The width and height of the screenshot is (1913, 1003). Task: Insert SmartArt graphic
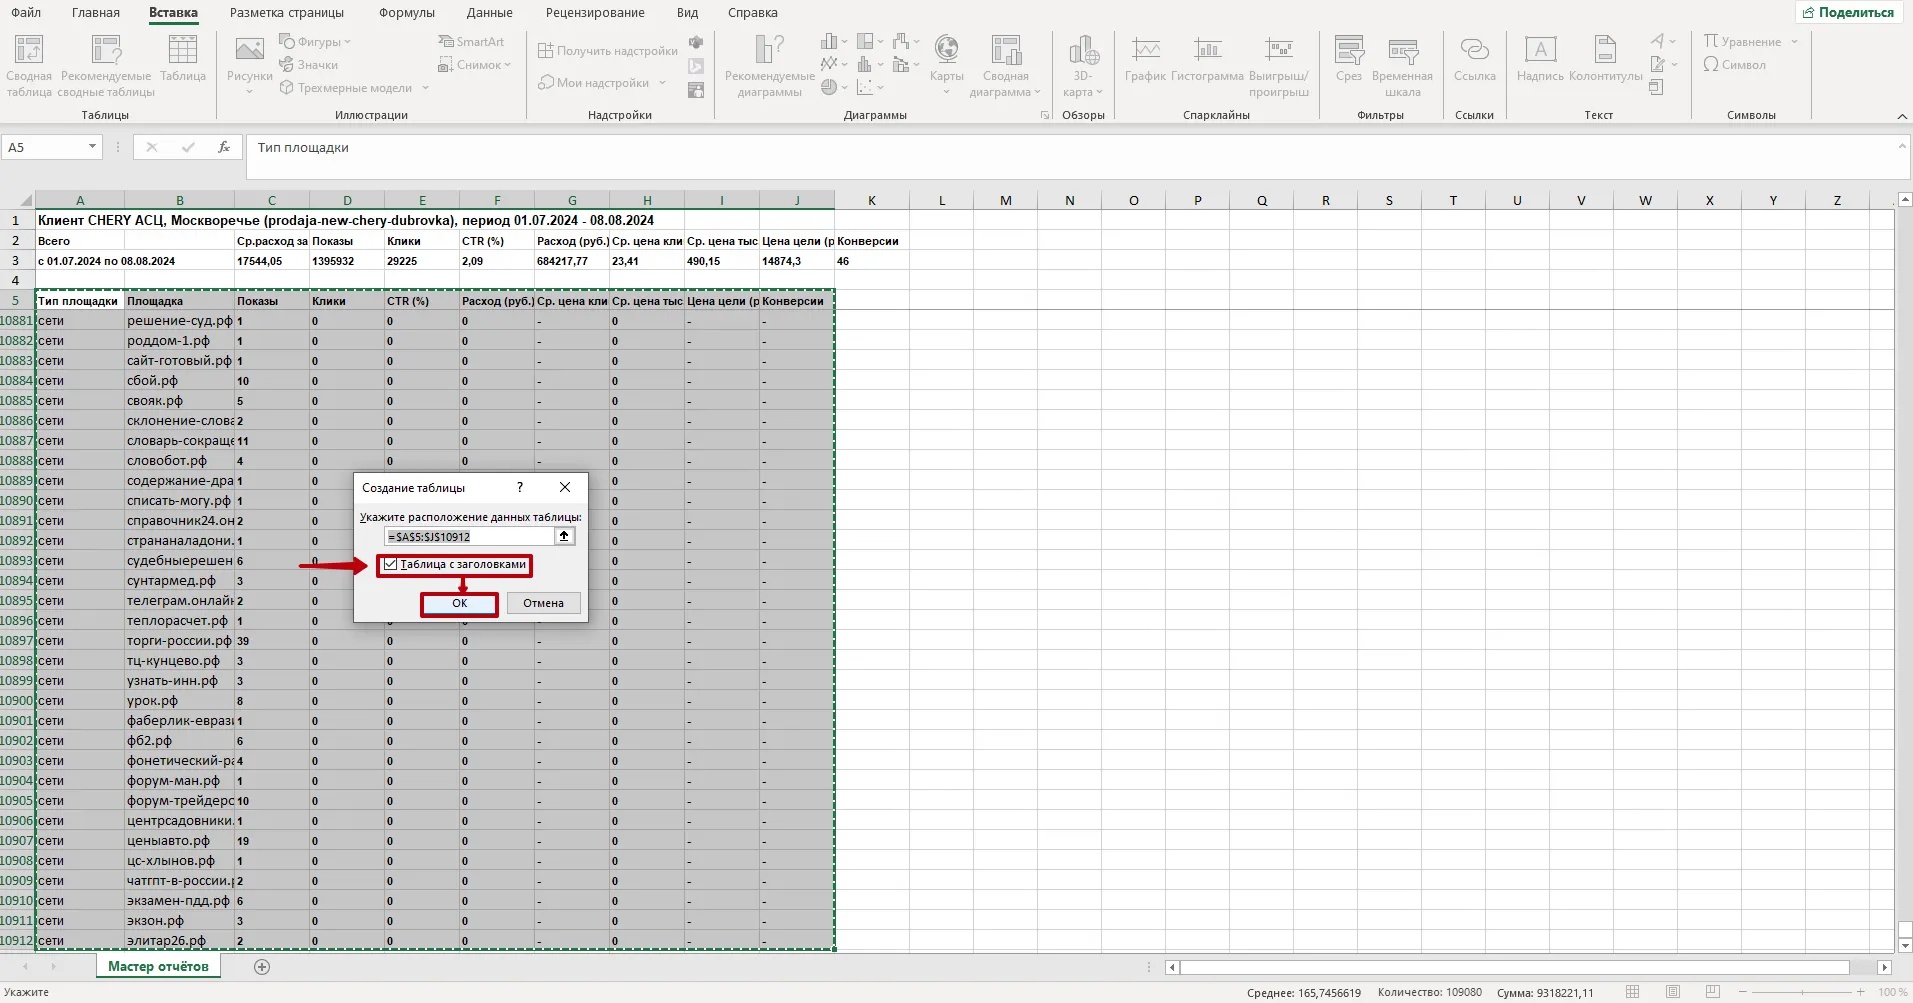tap(471, 41)
